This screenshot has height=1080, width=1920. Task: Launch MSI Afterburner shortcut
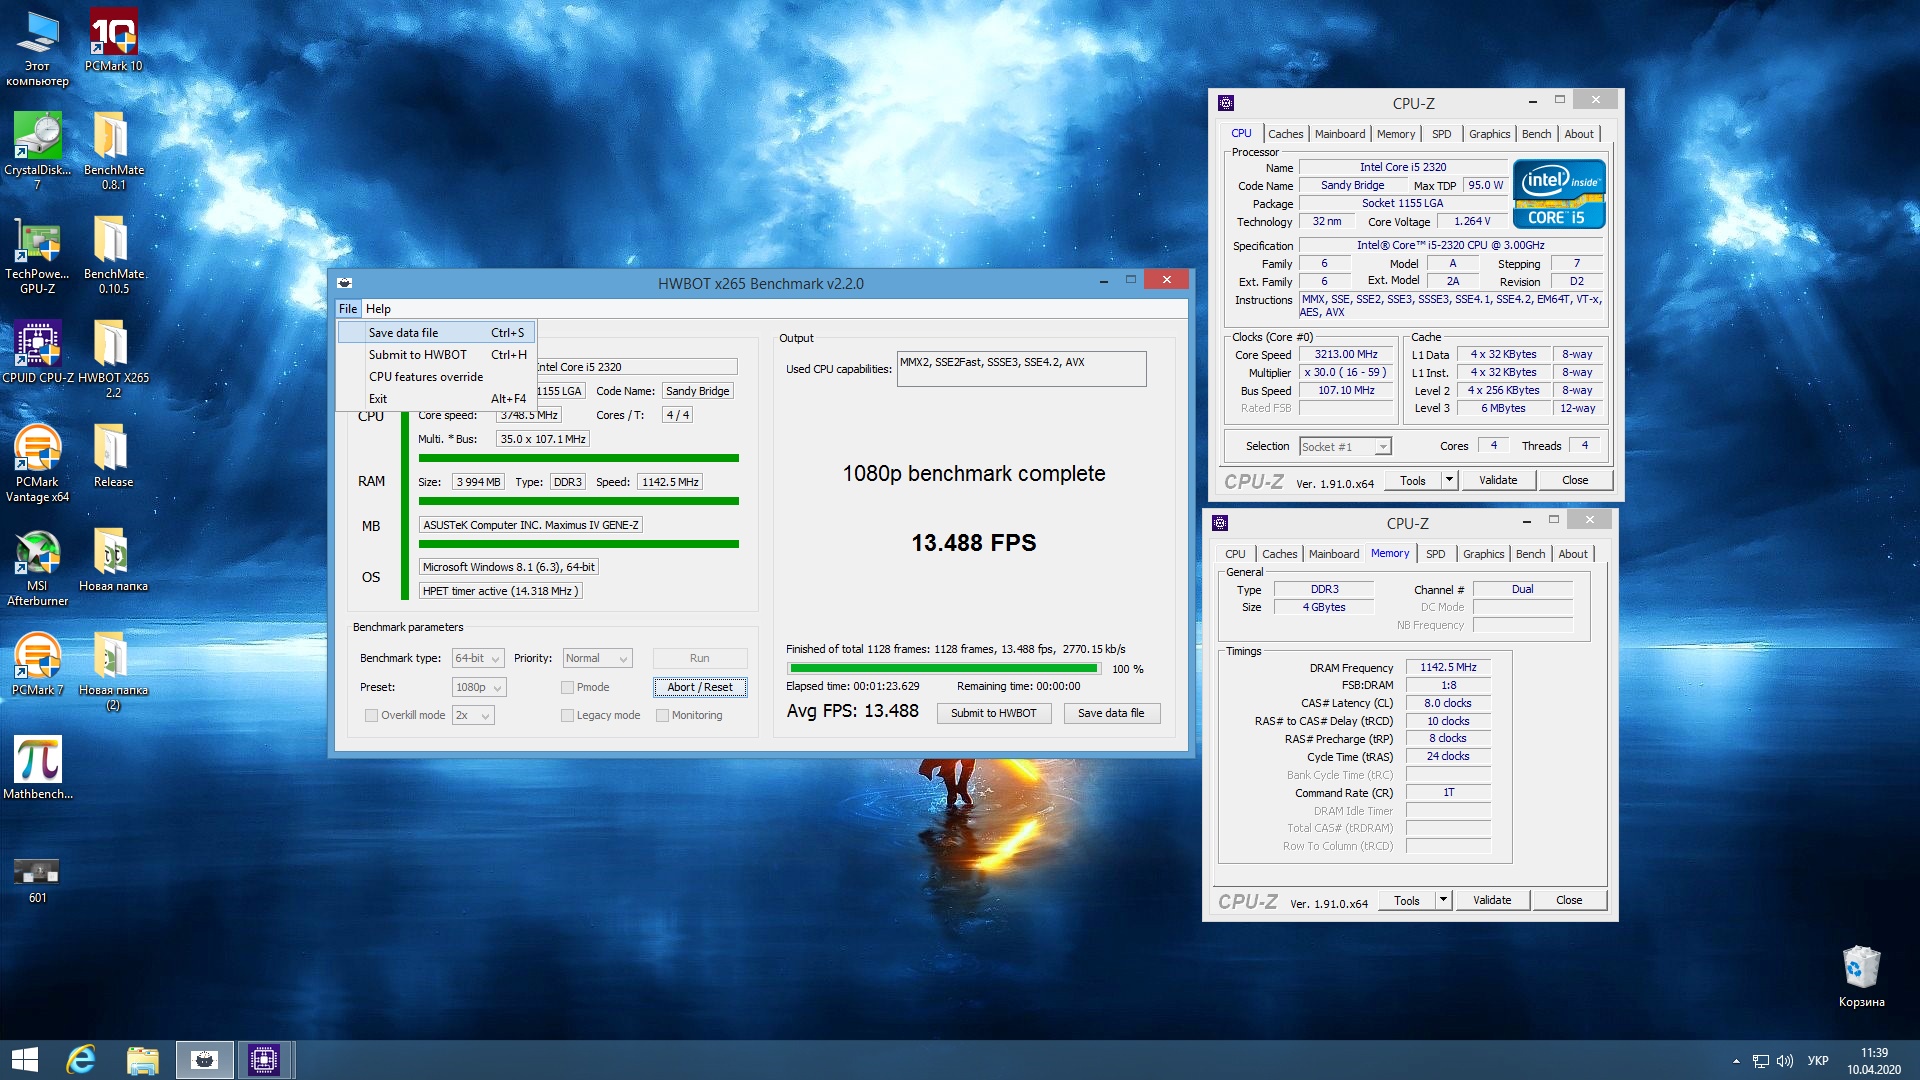tap(37, 566)
